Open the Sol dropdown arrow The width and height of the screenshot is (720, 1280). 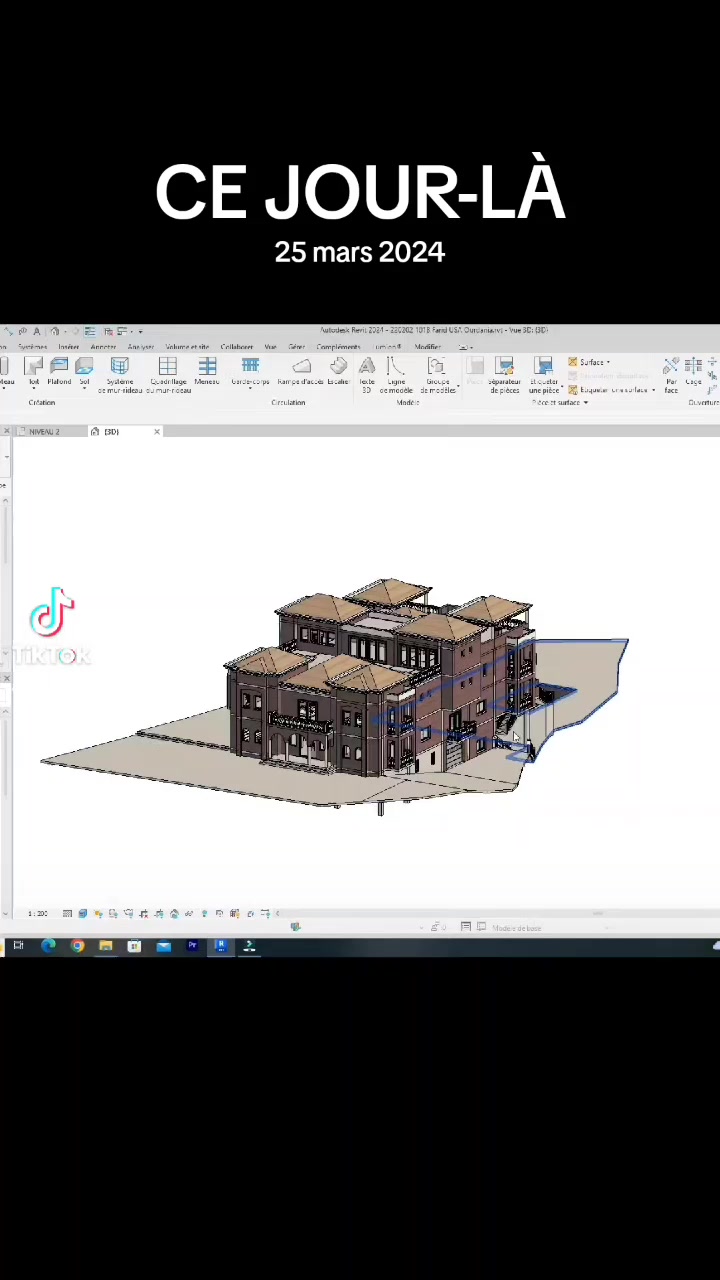(x=84, y=387)
